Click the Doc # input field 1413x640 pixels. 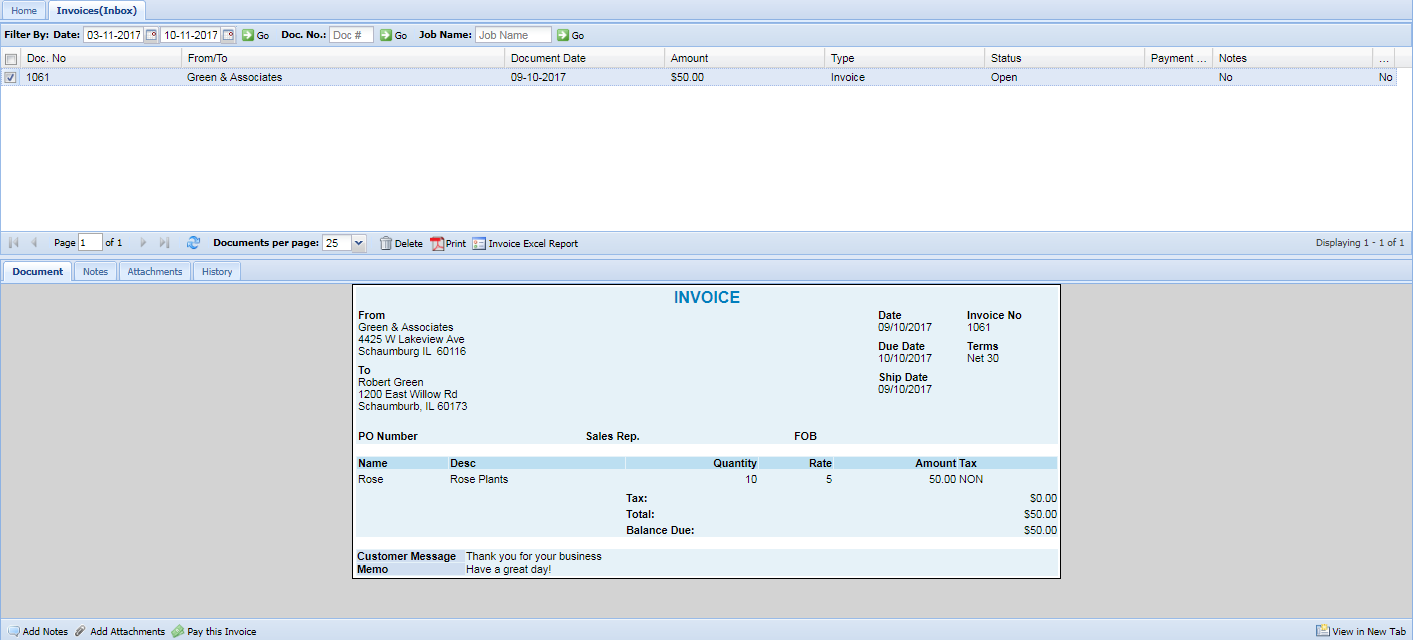(351, 35)
